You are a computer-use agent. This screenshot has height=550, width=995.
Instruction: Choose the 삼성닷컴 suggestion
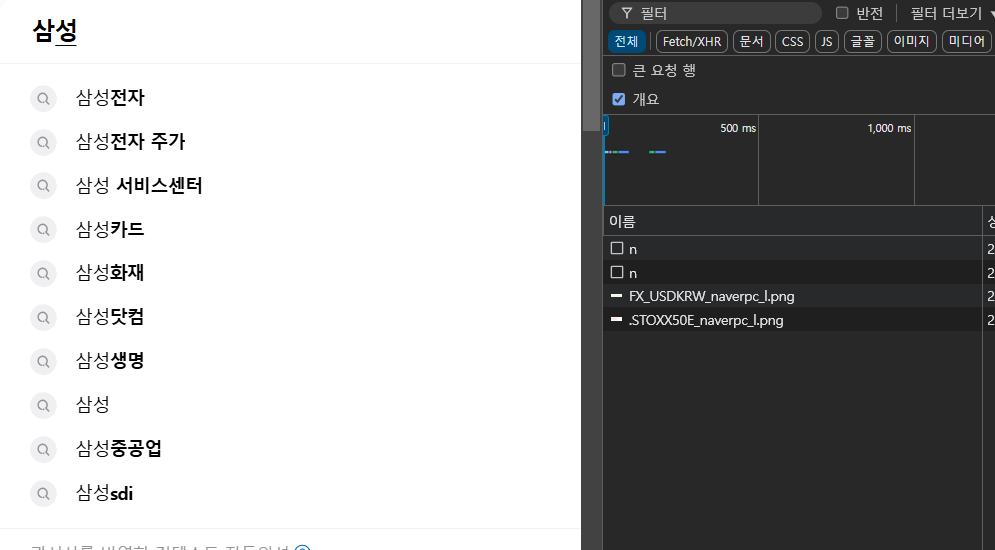coord(110,317)
